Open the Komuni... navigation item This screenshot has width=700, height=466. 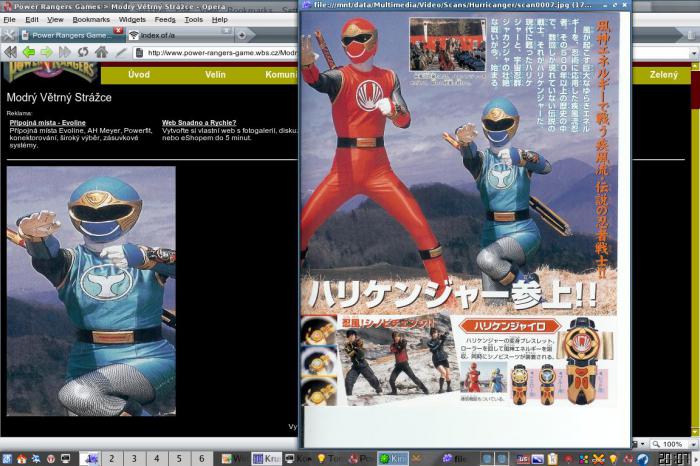281,75
